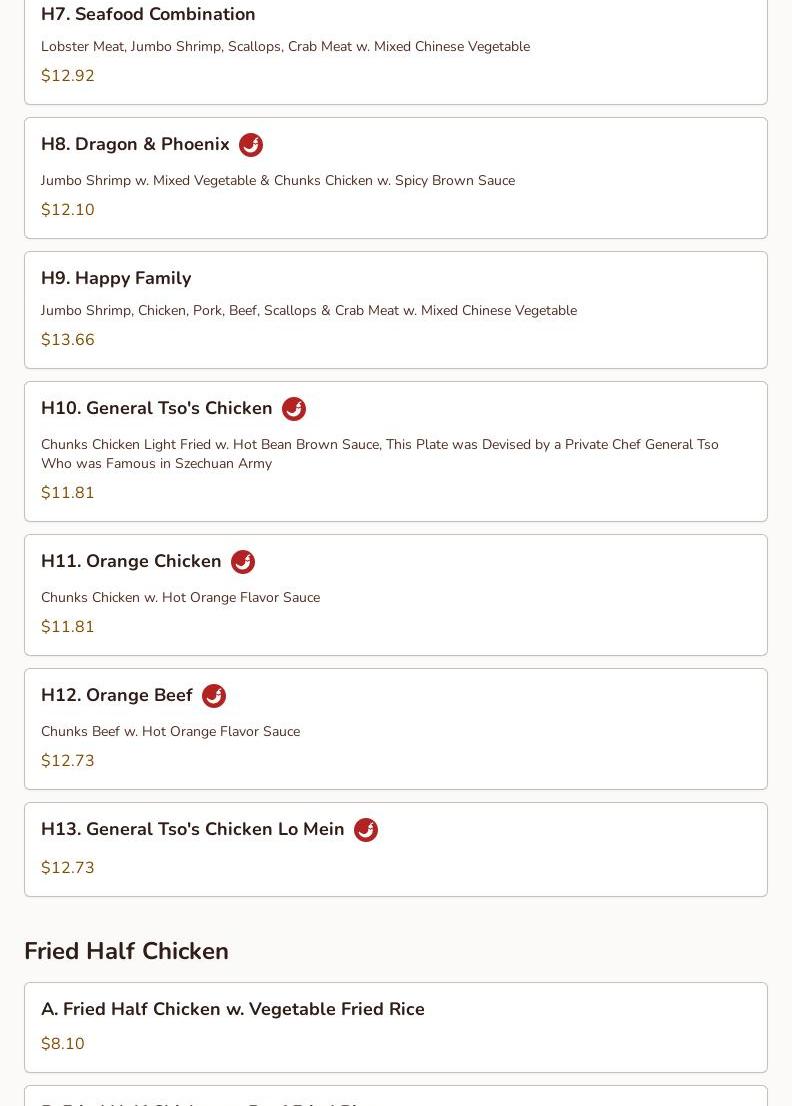Click the $8.10 Fried Half Chicken price
The image size is (792, 1106).
tap(63, 1043)
